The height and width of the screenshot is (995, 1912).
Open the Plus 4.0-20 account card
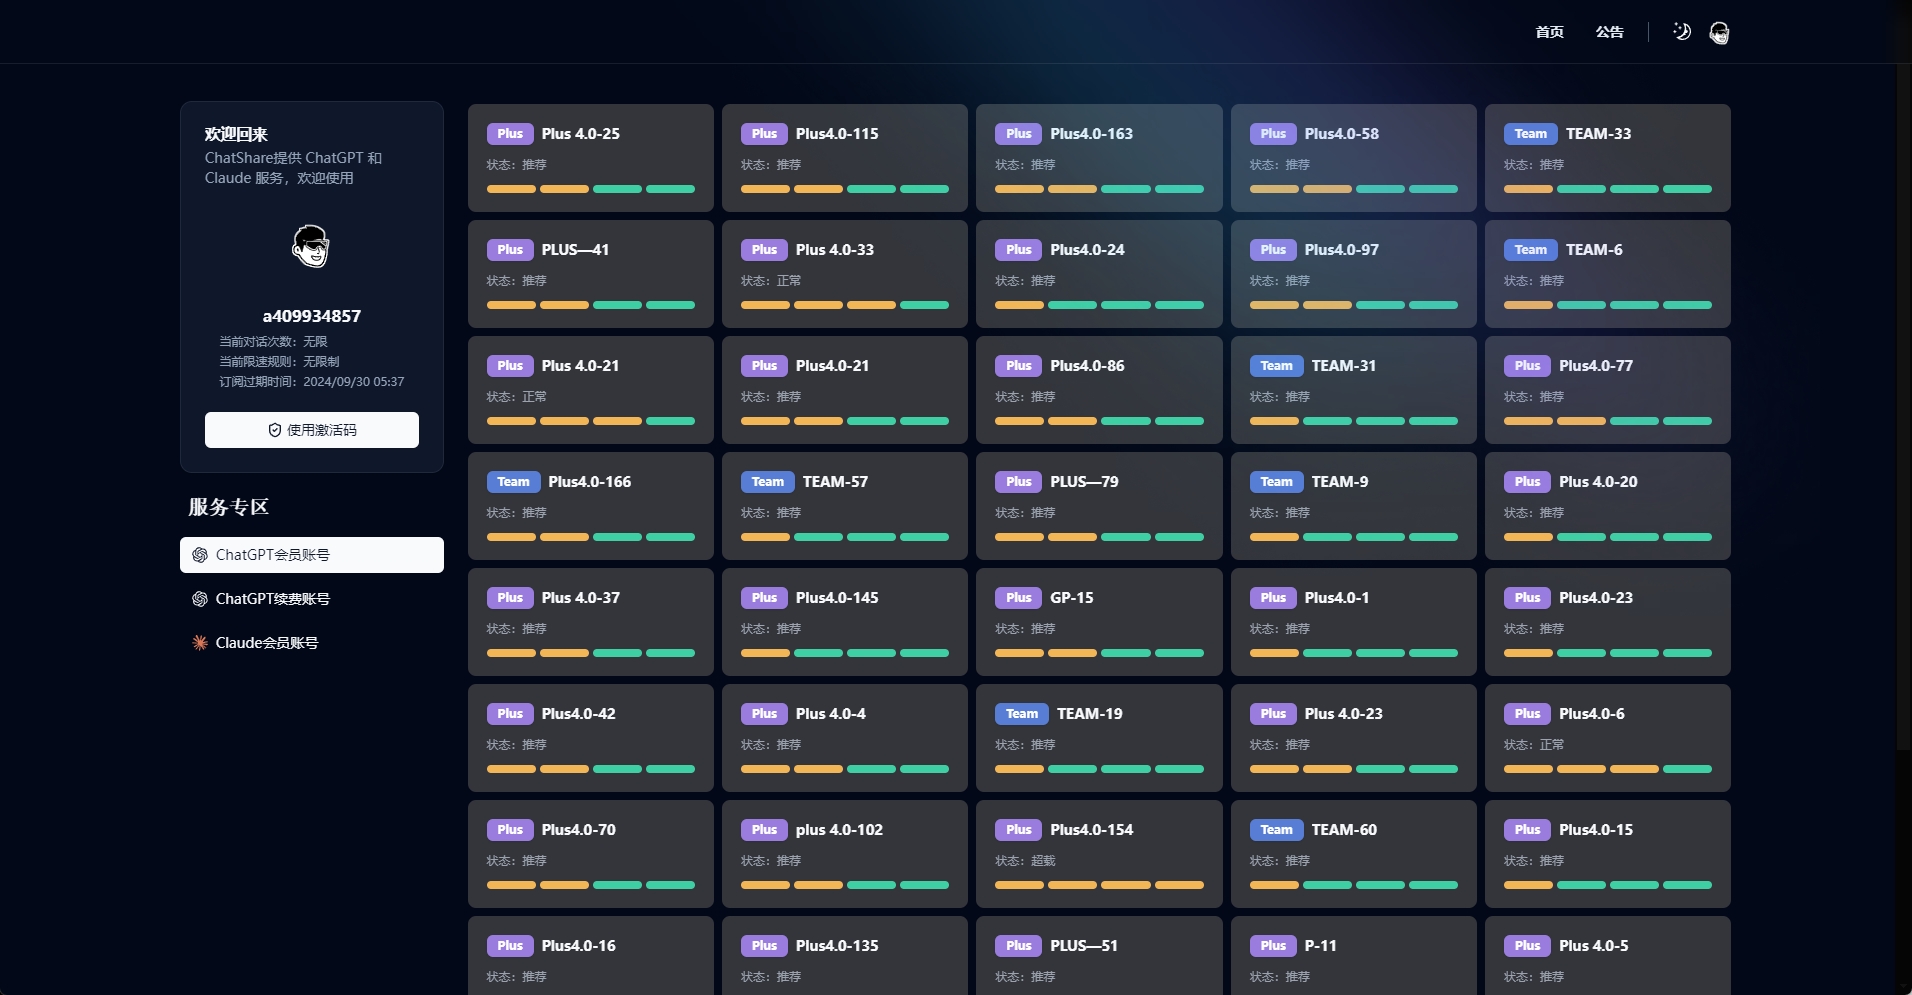coord(1608,506)
